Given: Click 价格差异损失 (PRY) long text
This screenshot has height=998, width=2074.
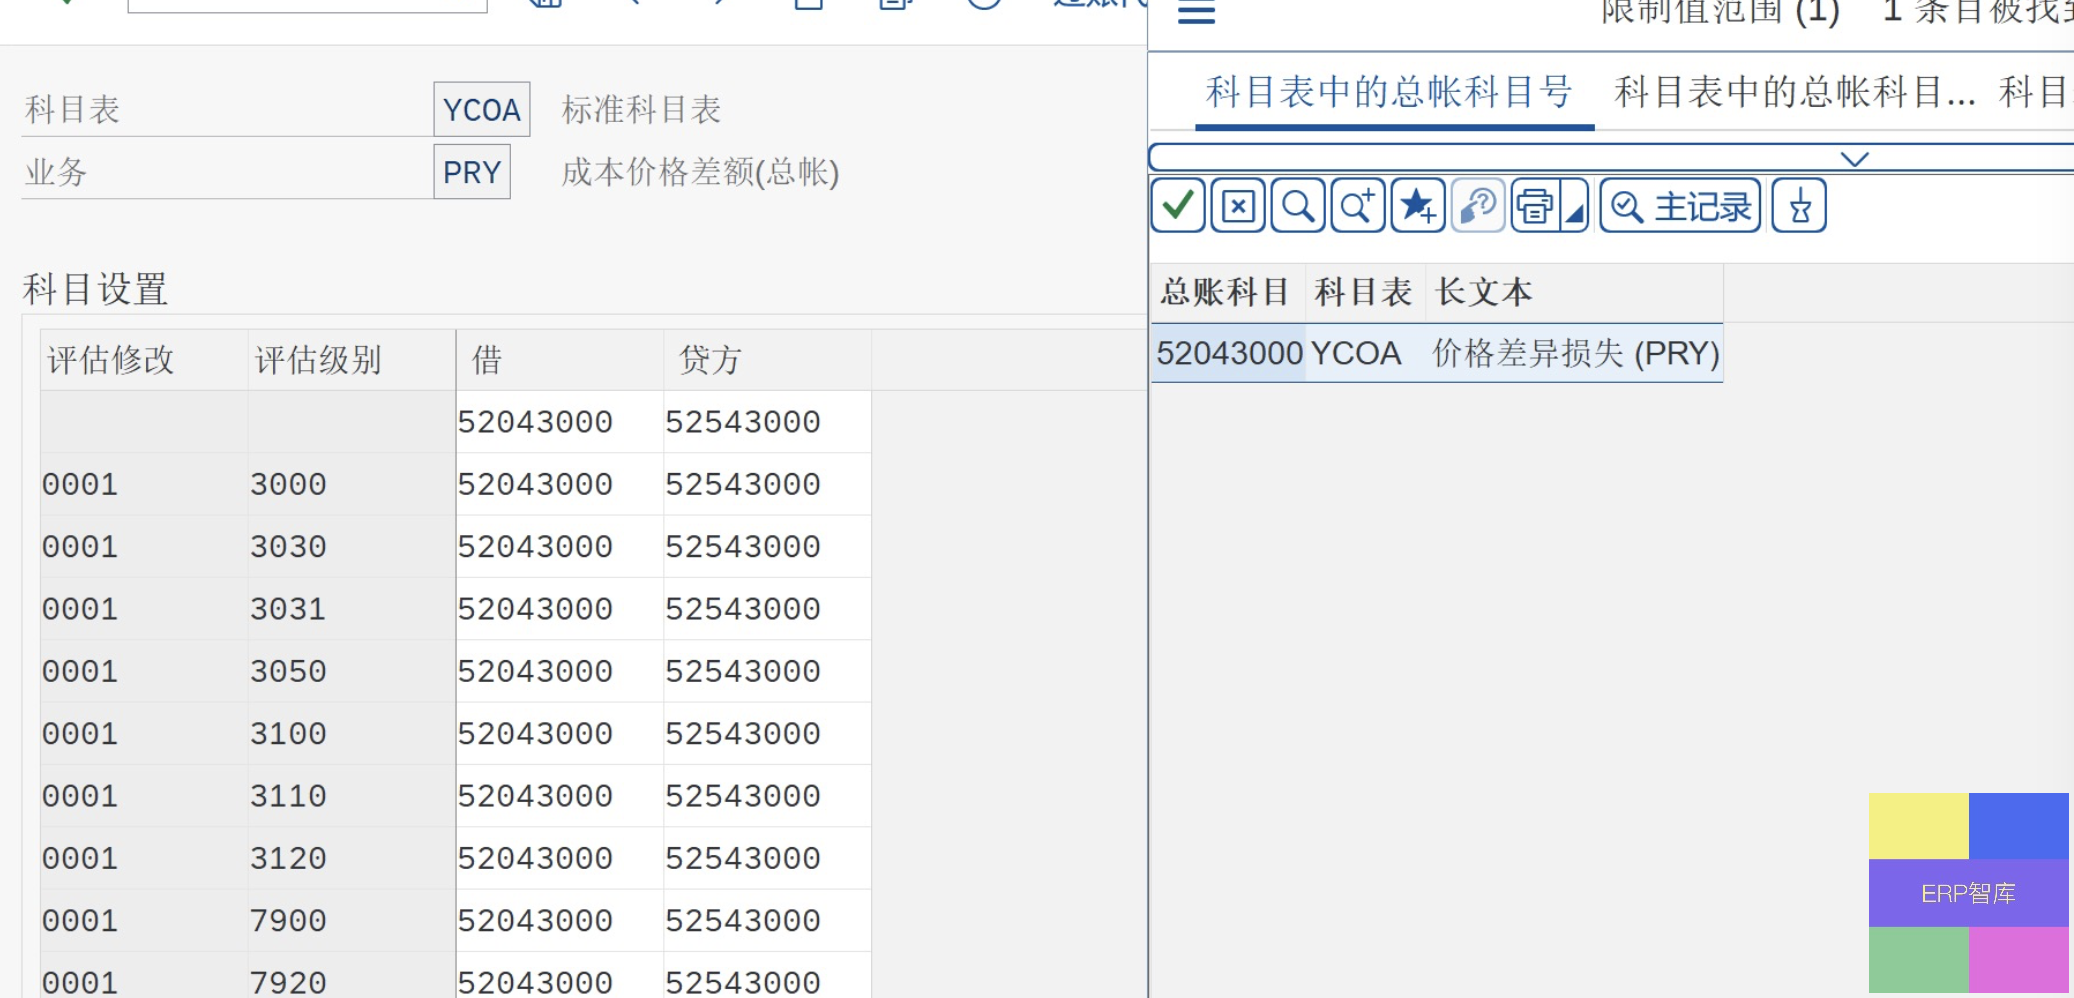Looking at the screenshot, I should (1576, 353).
